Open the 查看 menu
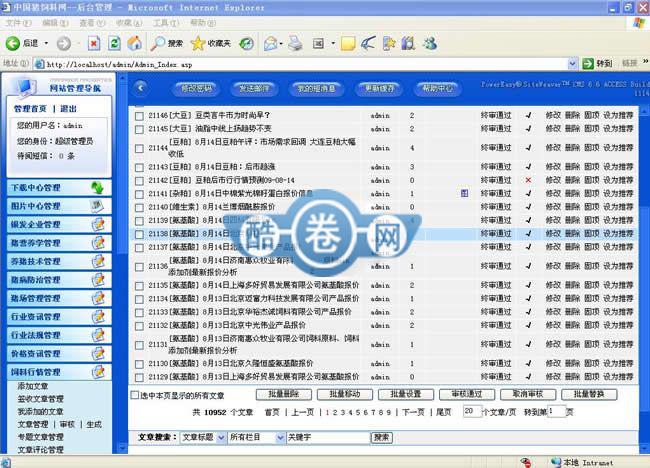 (92, 23)
